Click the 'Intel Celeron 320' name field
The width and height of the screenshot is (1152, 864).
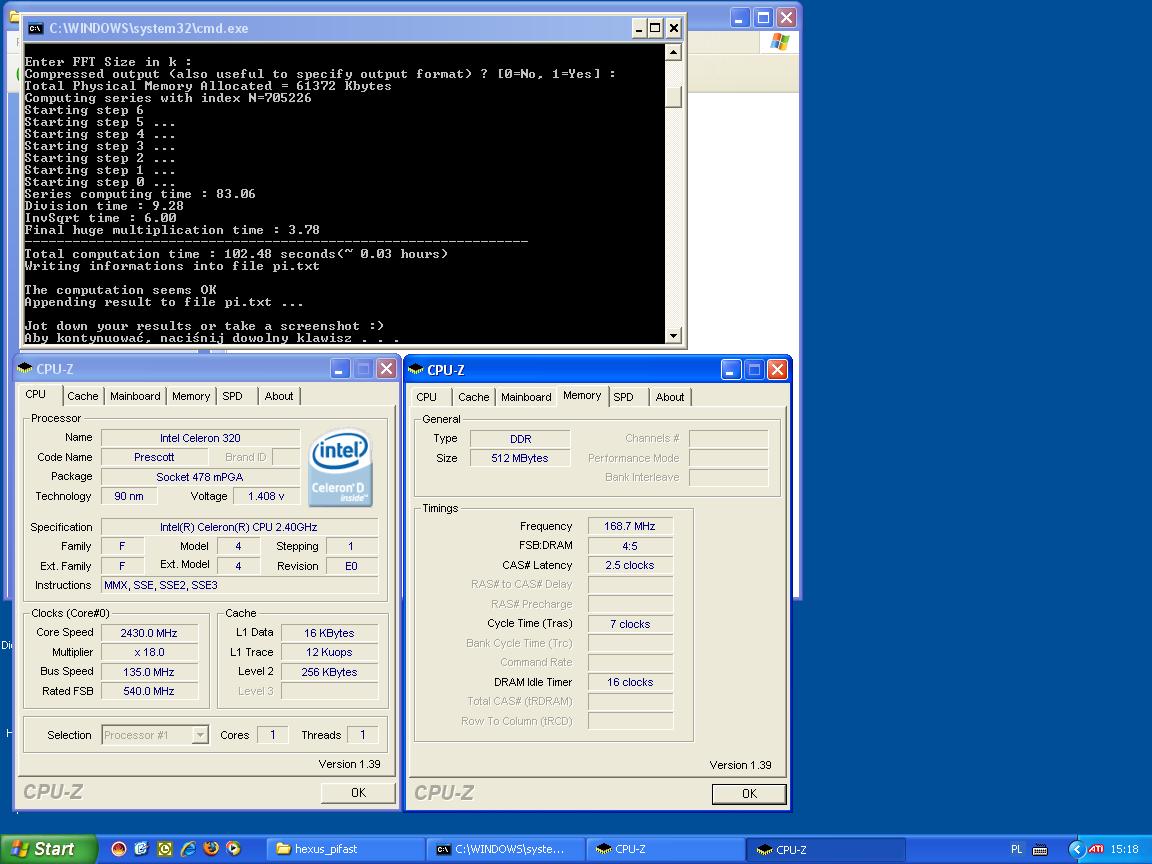tap(200, 438)
